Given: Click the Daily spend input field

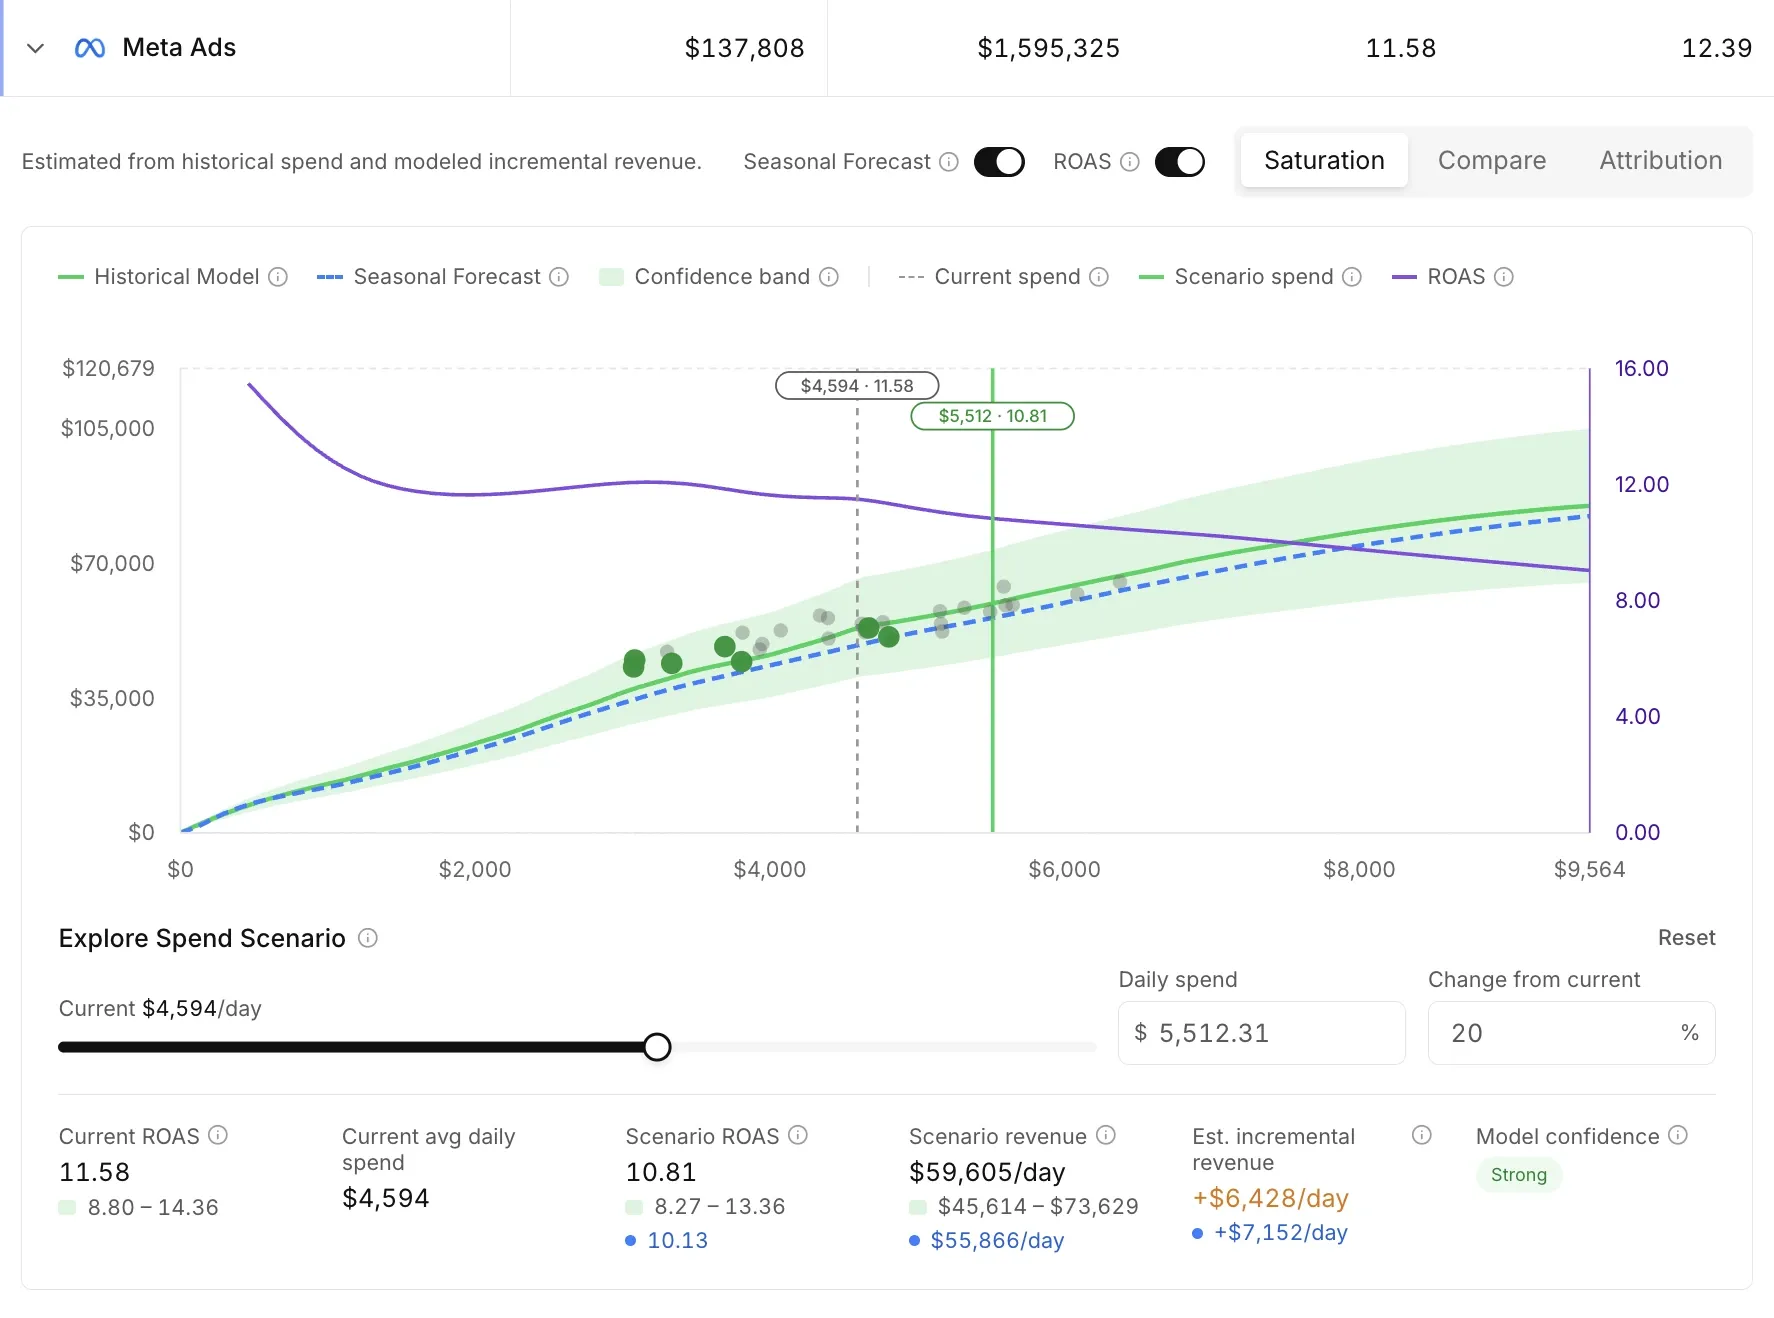Looking at the screenshot, I should 1261,1033.
